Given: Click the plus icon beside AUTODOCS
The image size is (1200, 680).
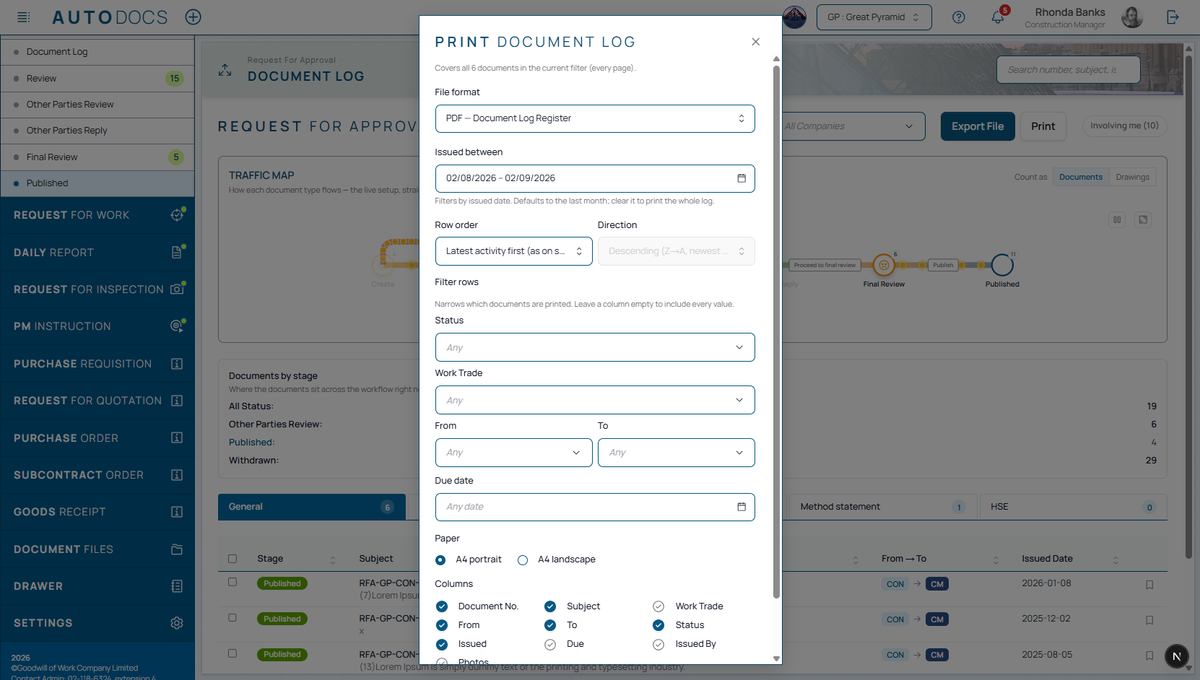Looking at the screenshot, I should click(x=193, y=17).
